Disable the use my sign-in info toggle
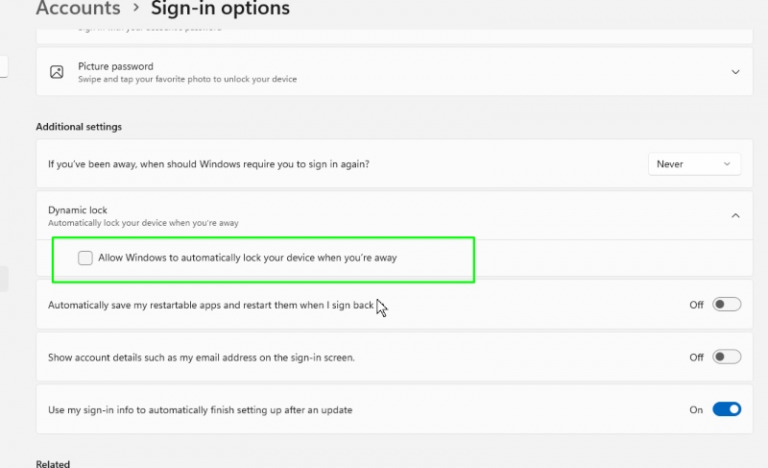 pyautogui.click(x=726, y=409)
